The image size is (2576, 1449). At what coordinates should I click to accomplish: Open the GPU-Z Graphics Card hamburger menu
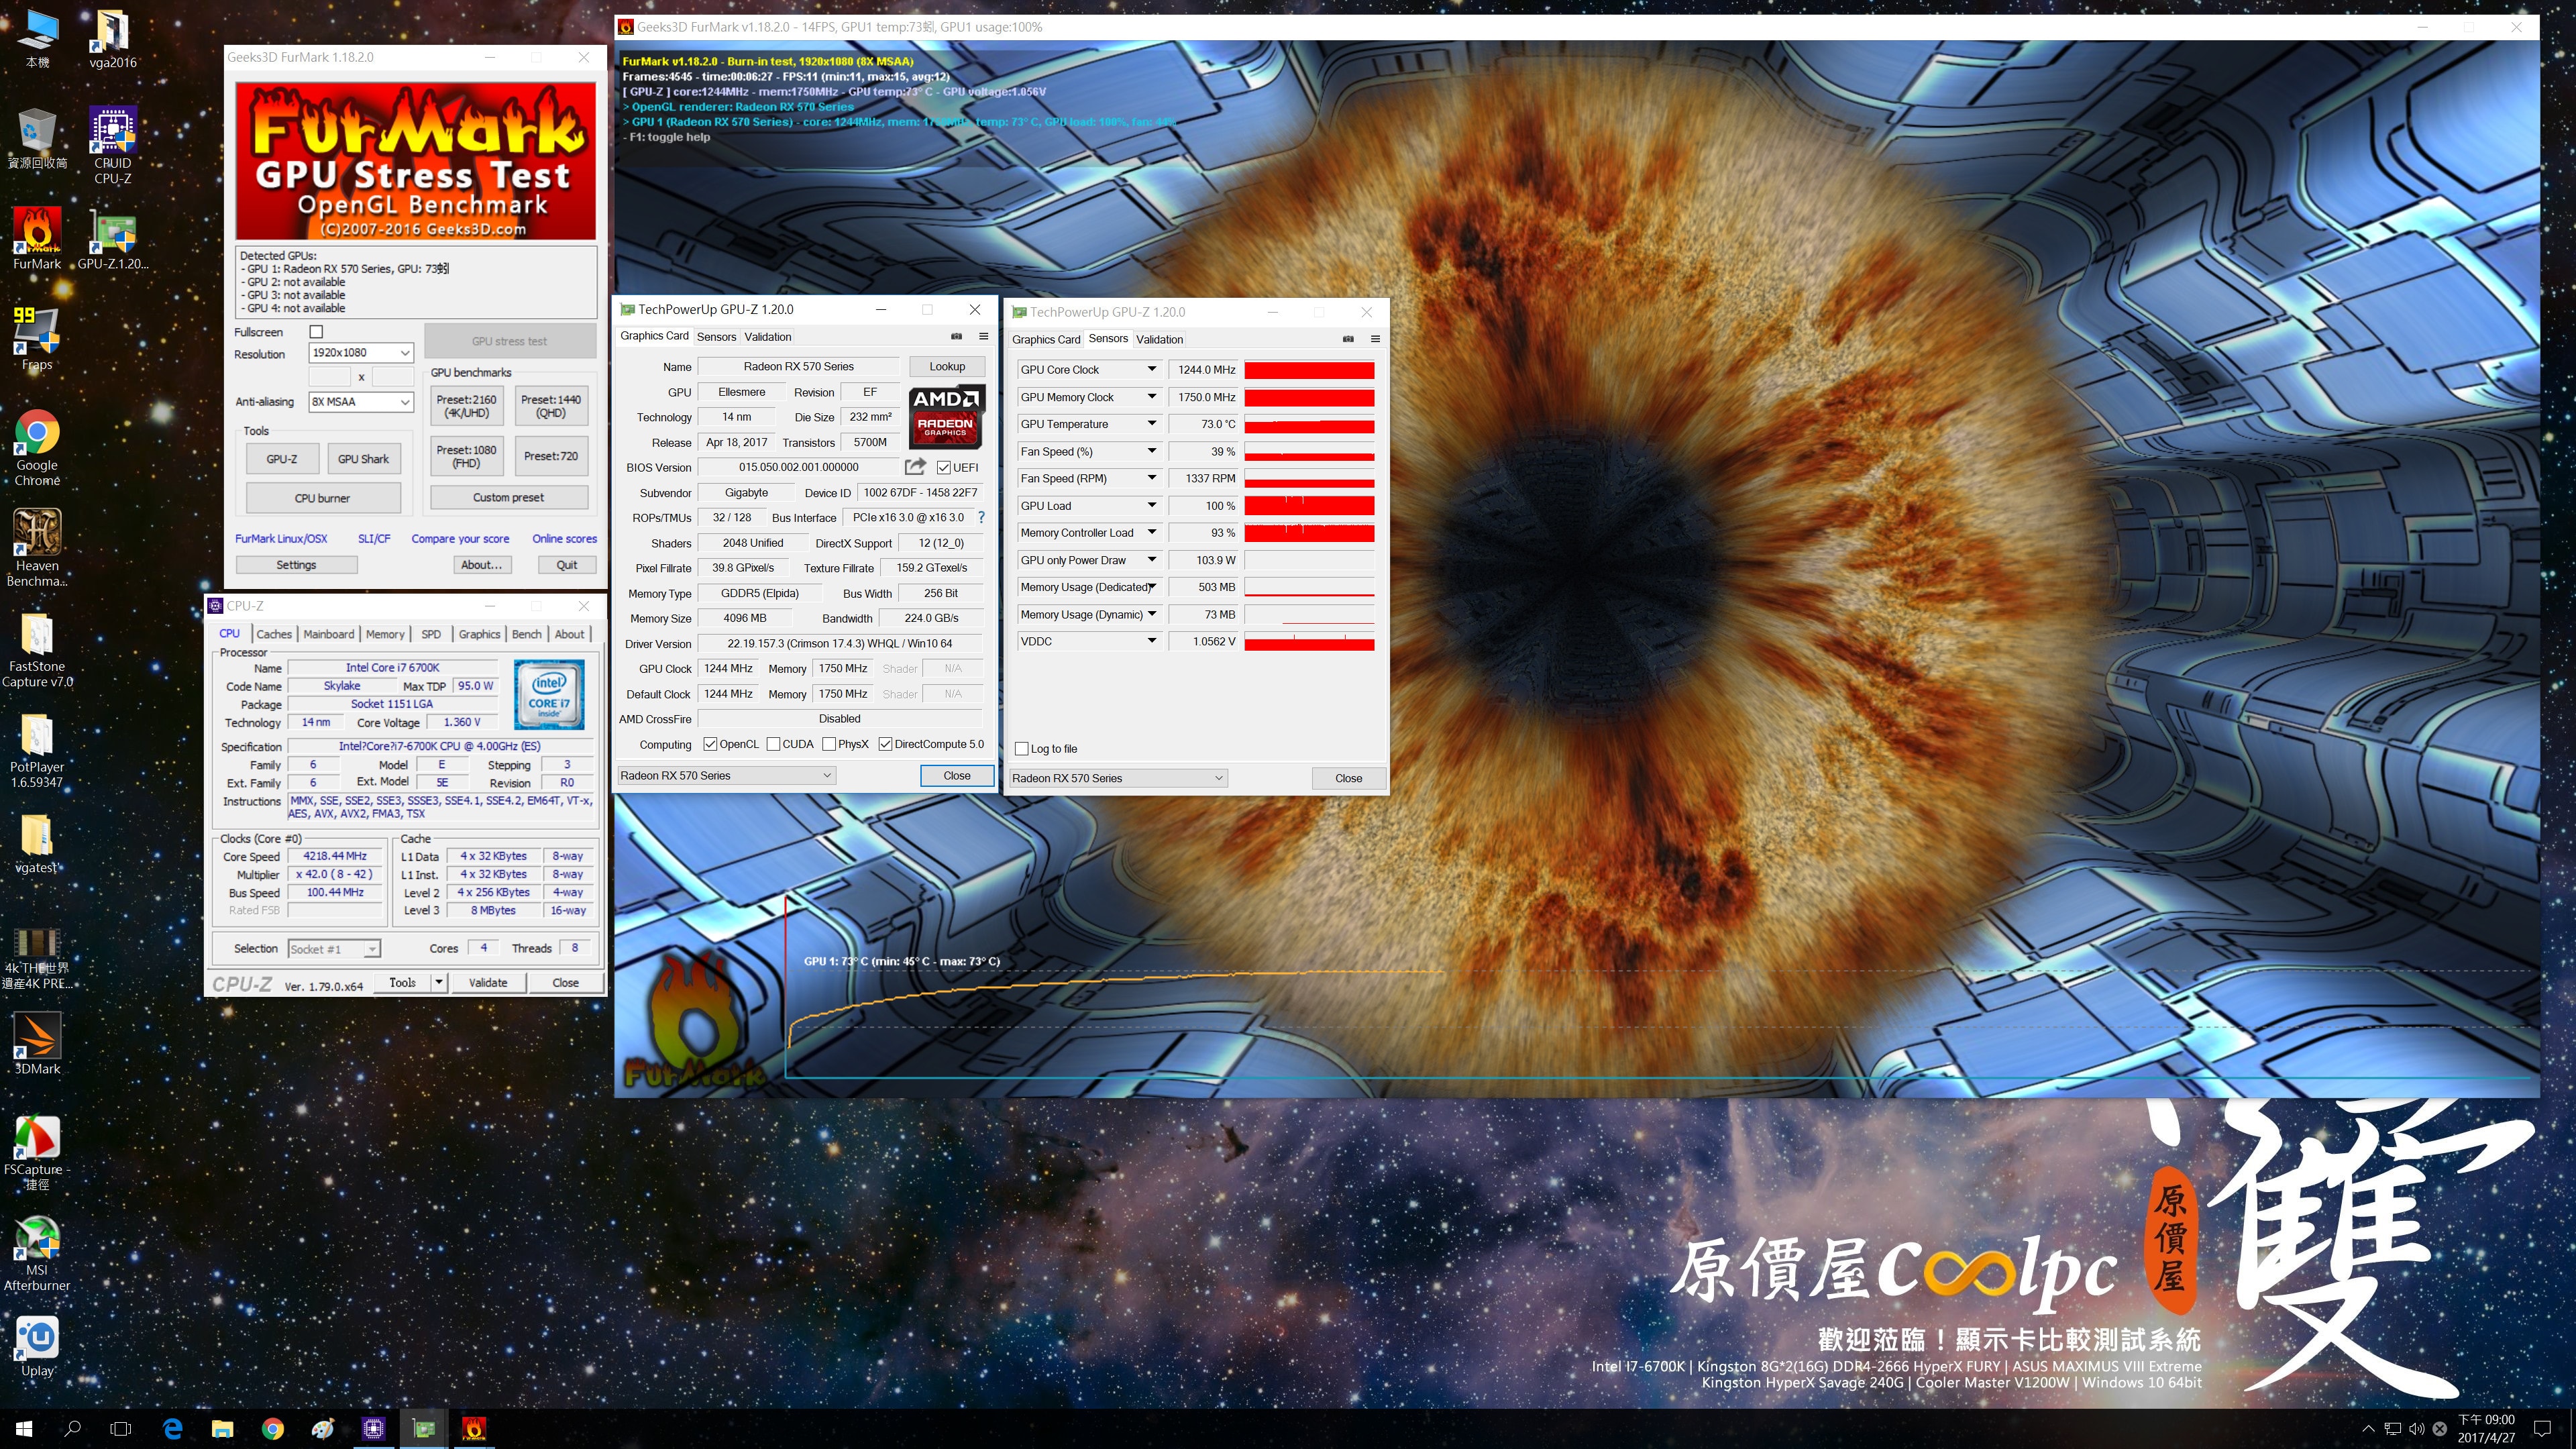point(983,336)
